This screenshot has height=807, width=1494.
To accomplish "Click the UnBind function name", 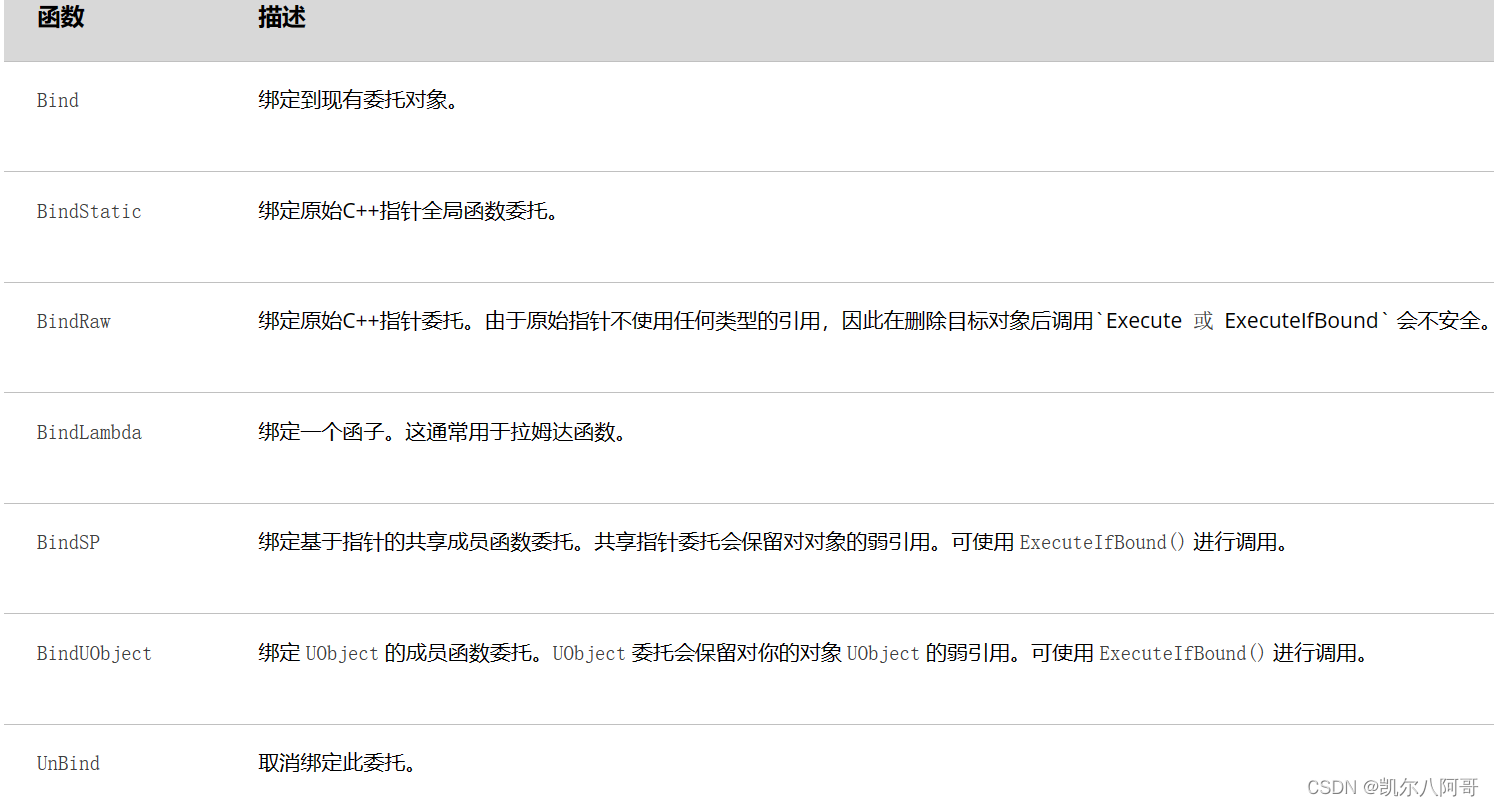I will tap(68, 764).
